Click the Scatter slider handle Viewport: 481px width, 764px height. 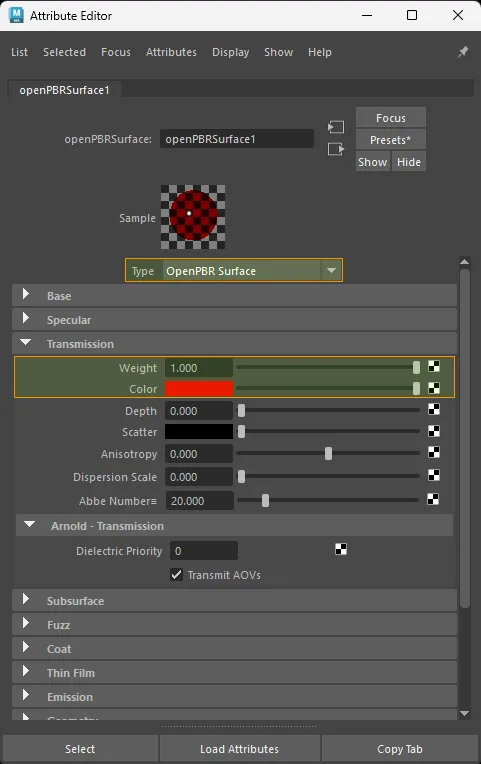[x=241, y=432]
